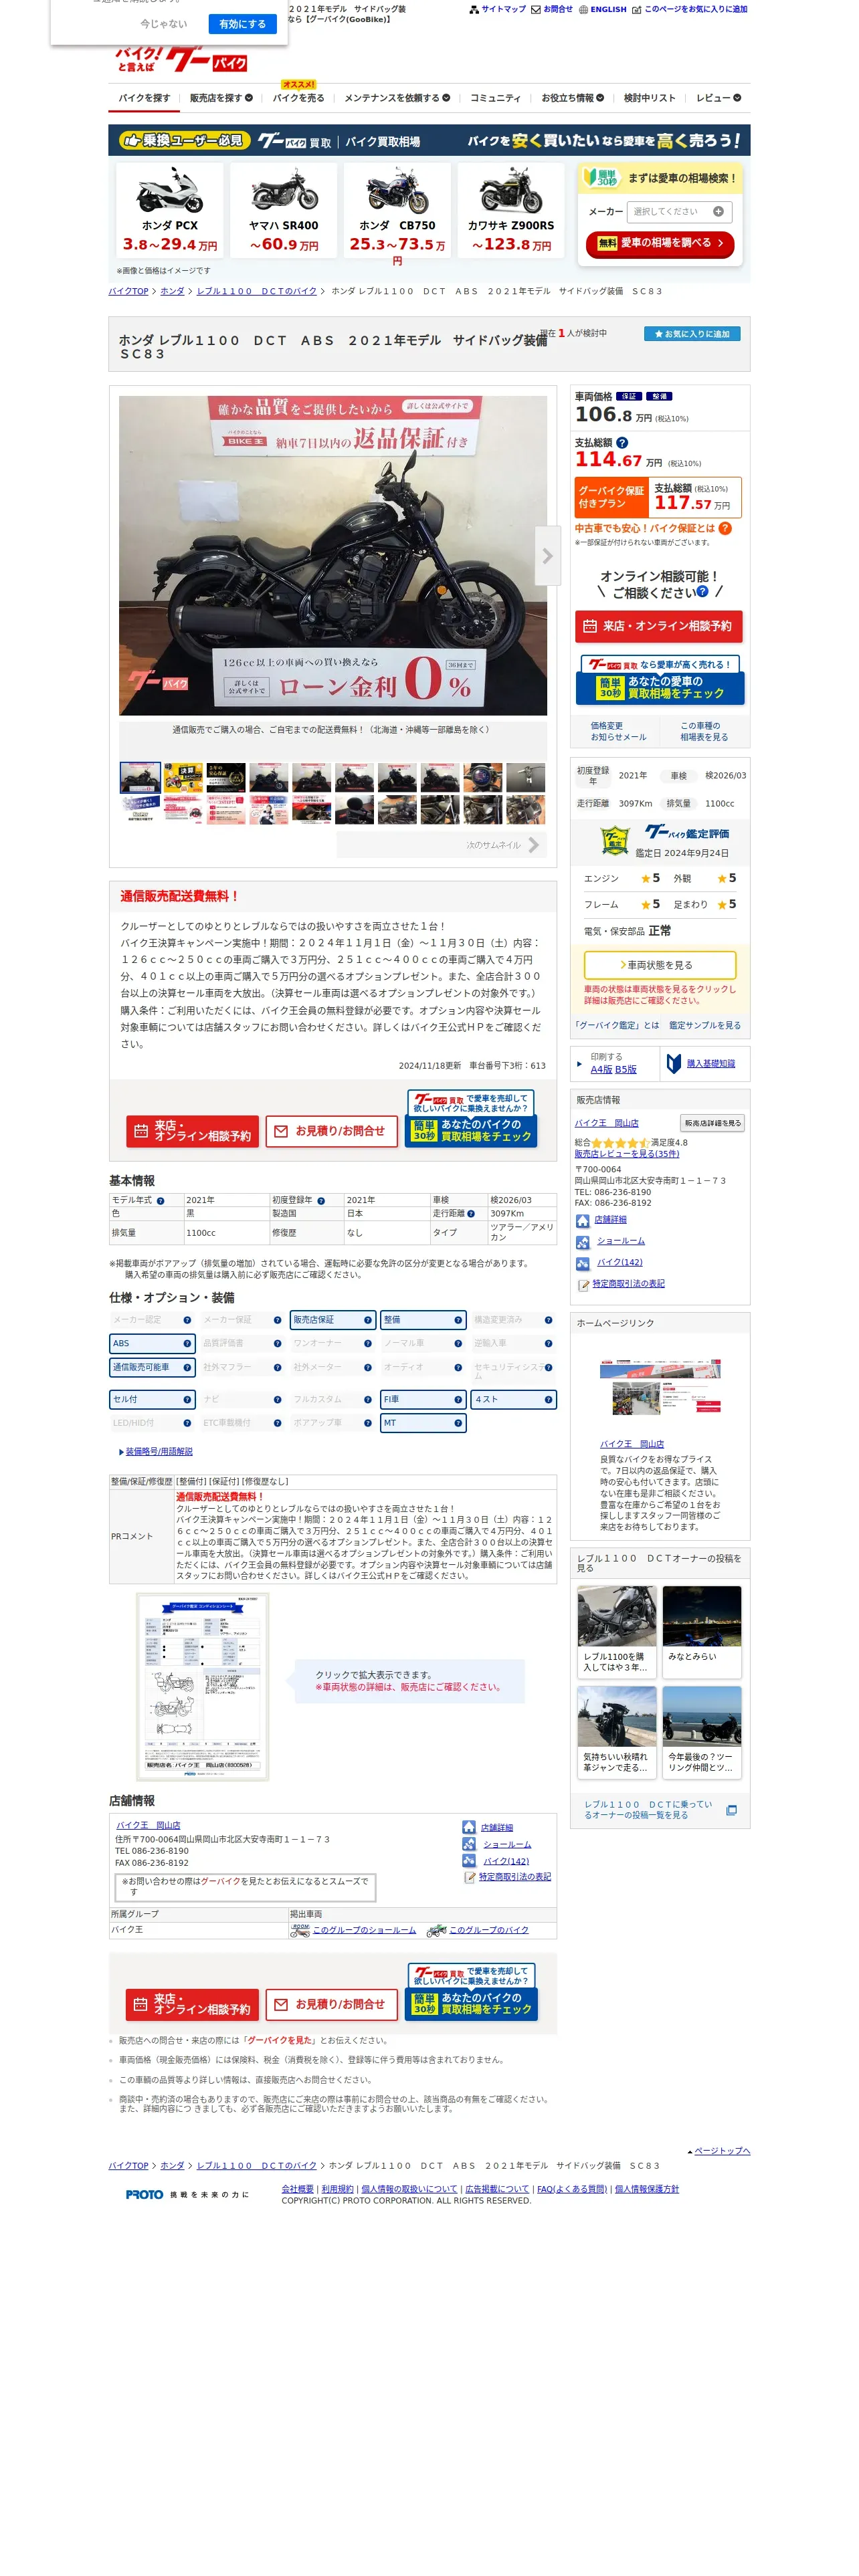Click help icon in セル付 spec box
Viewport: 859px width, 2576px height.
pos(187,1400)
